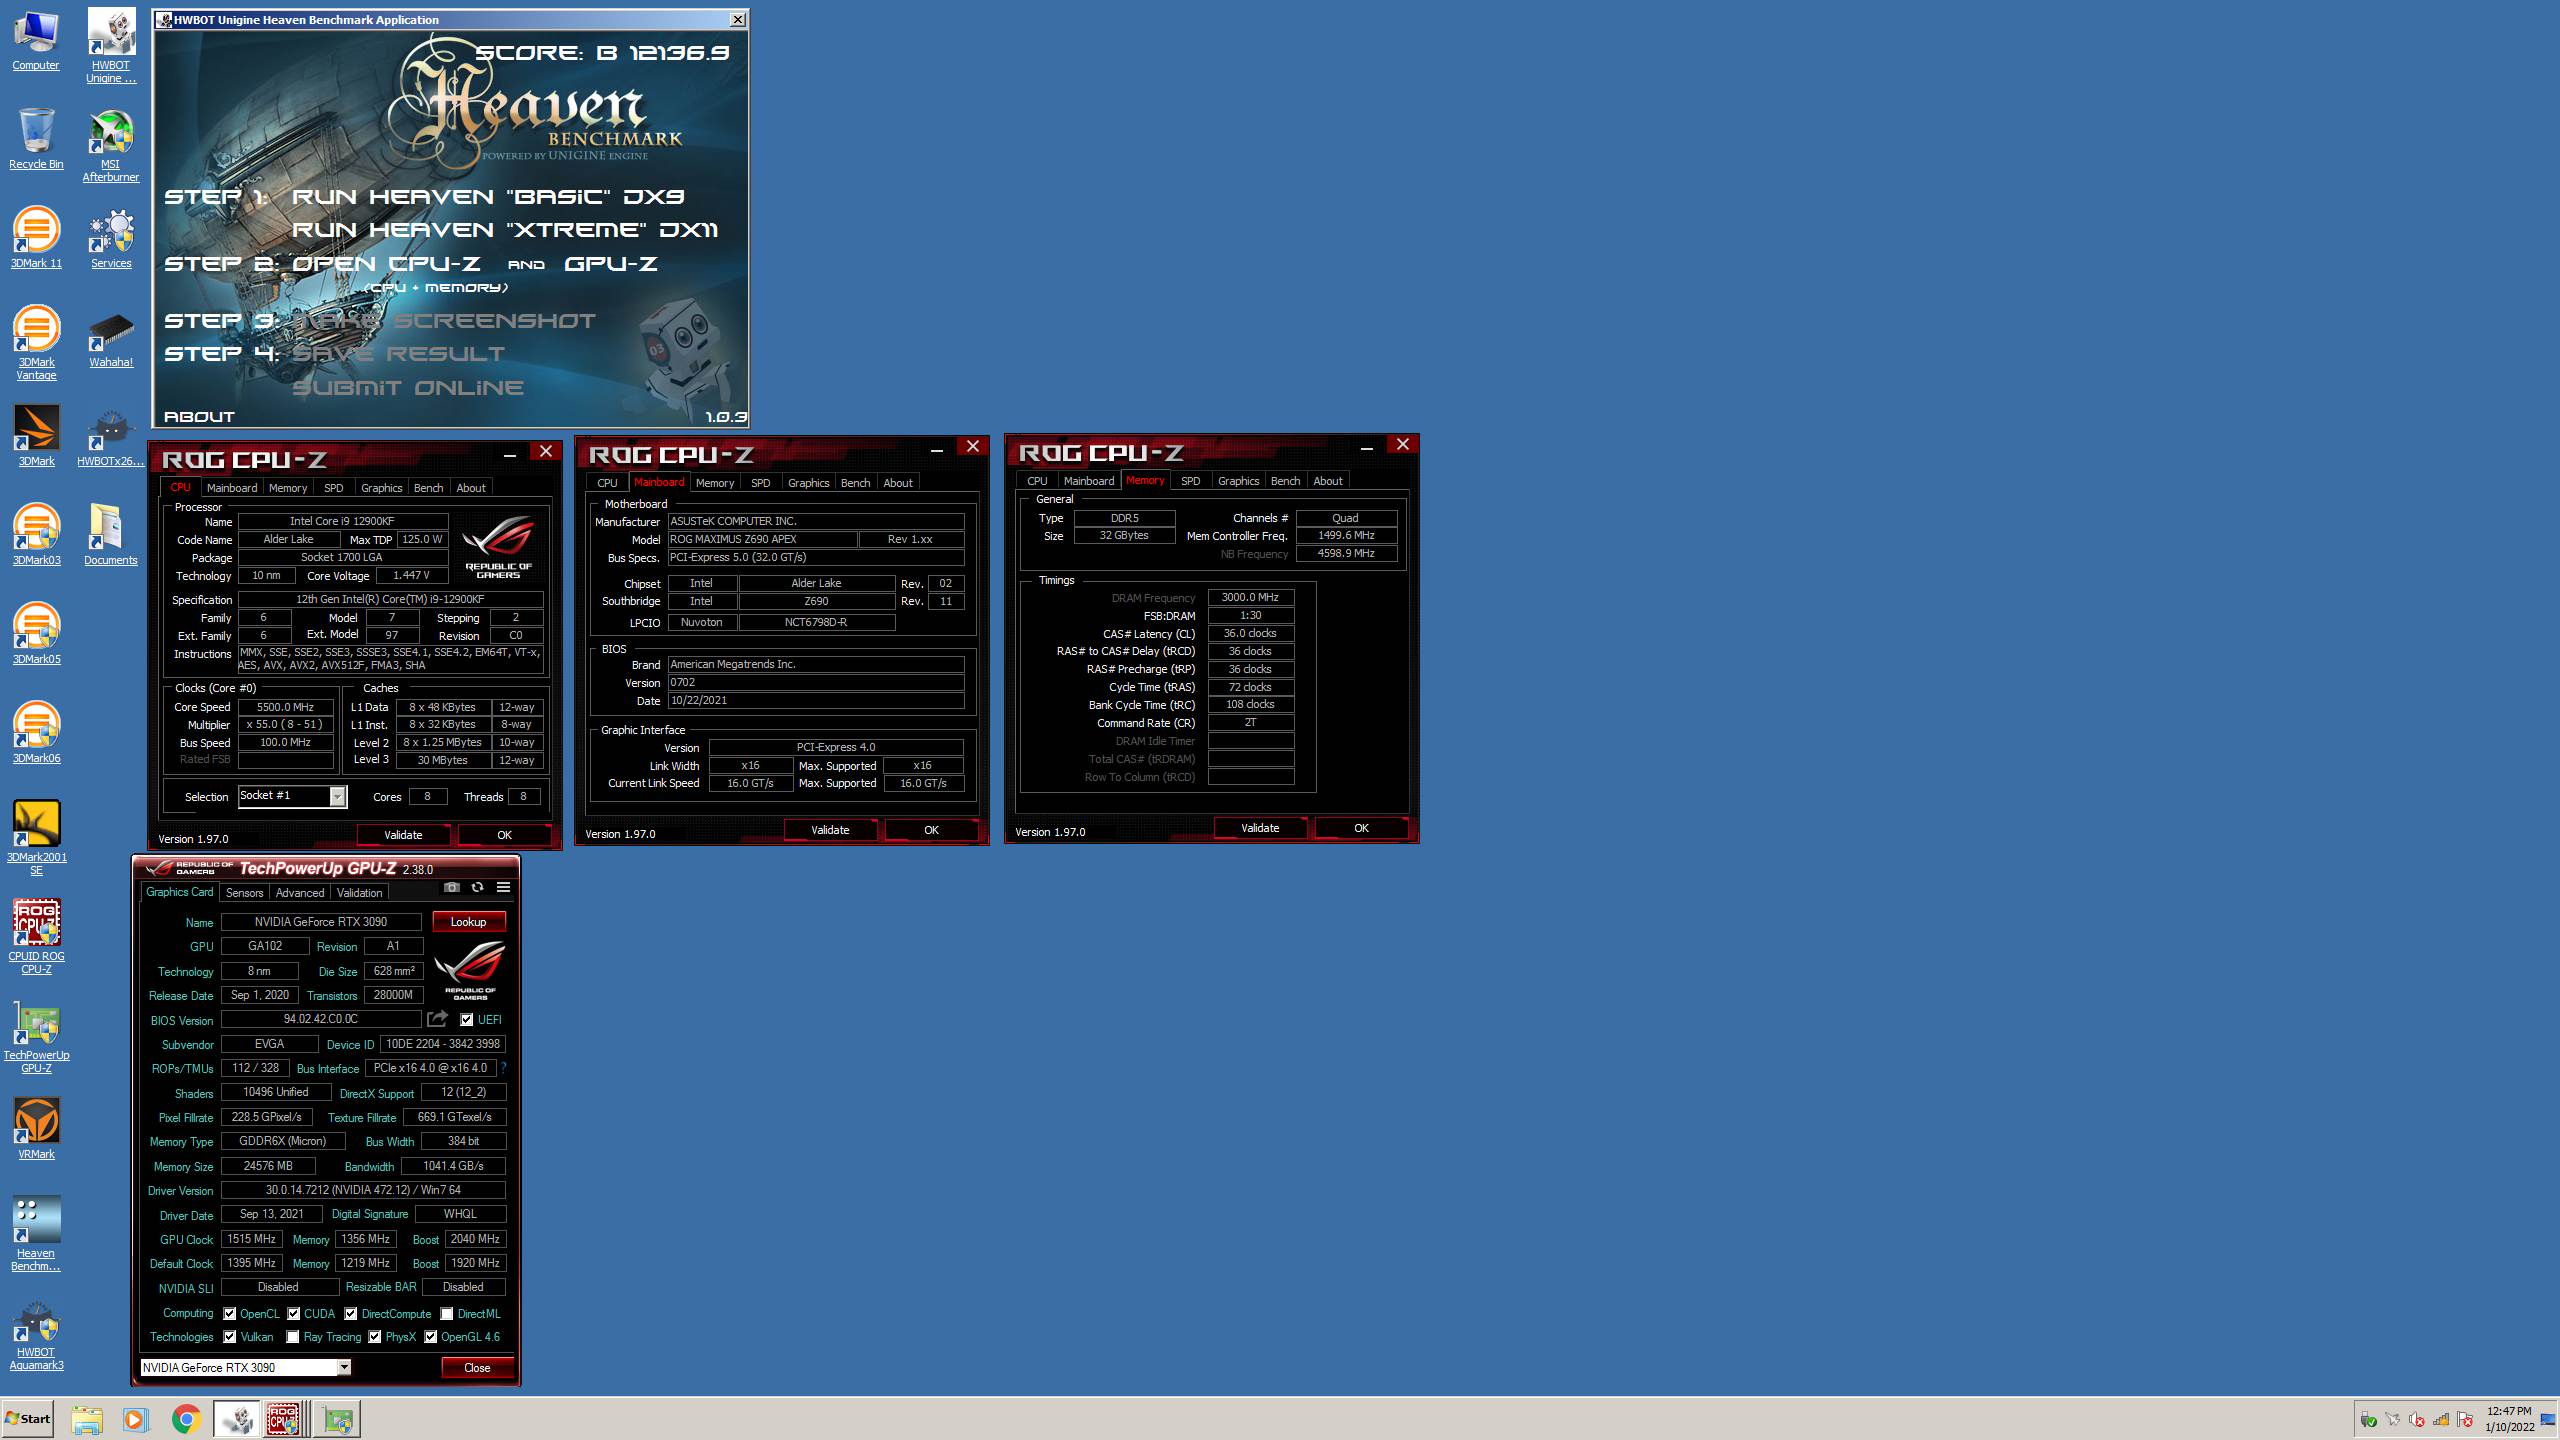Launch MSI Afterburner desktop icon
Image resolution: width=2560 pixels, height=1440 pixels.
(x=111, y=145)
